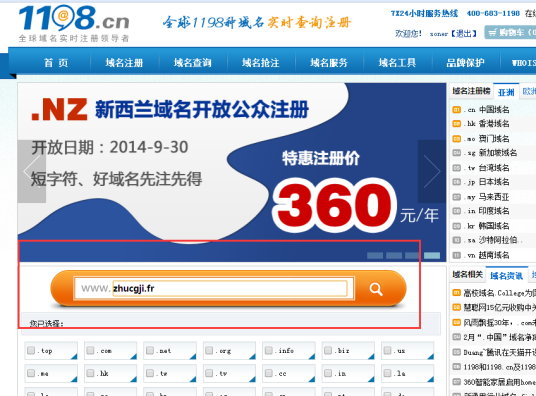
Task: Go to previous banner slide arrow
Action: pyautogui.click(x=32, y=171)
